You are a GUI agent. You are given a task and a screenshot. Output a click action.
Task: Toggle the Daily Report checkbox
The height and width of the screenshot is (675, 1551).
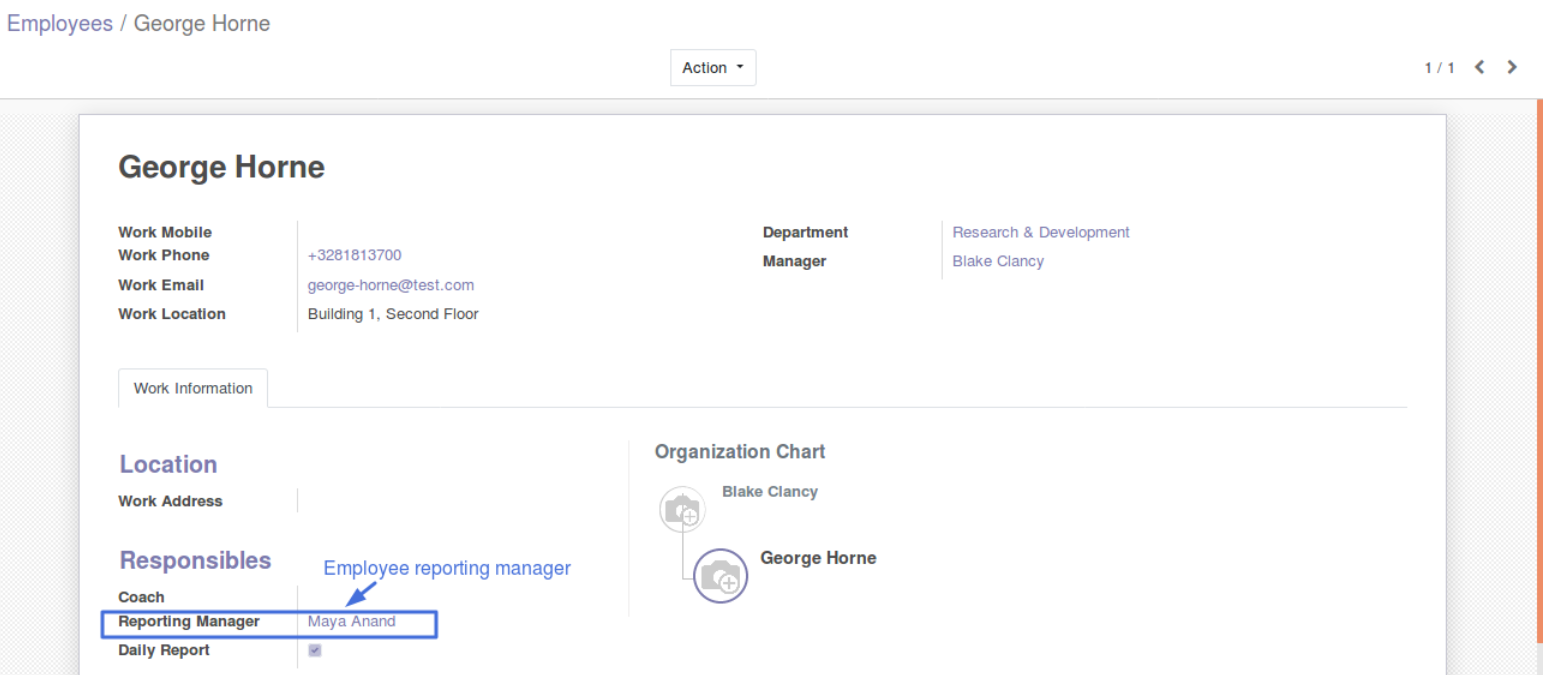click(x=315, y=650)
